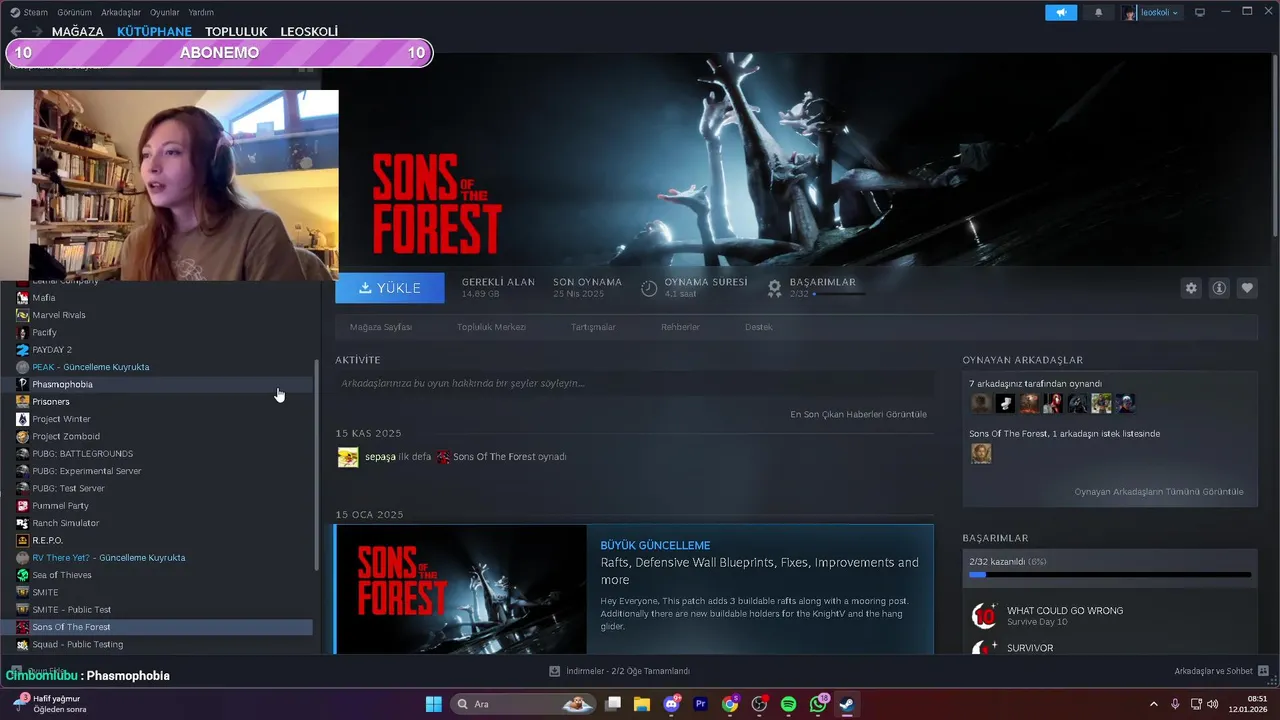
Task: Click the activity text input field
Action: [x=634, y=383]
